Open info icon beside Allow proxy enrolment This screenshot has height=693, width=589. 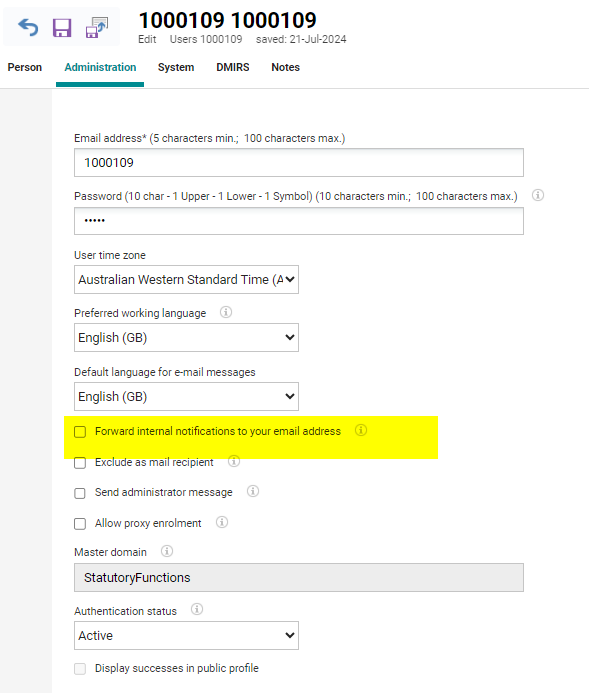click(x=222, y=522)
